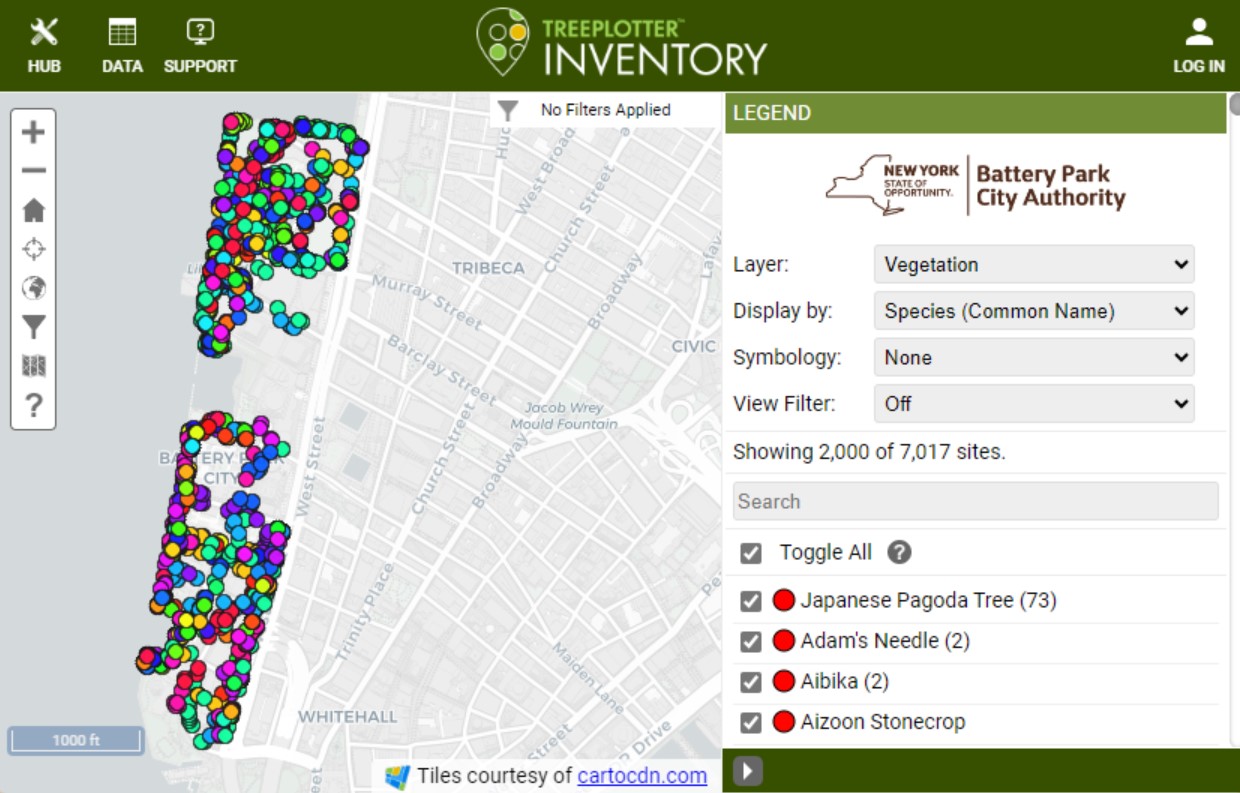Open the Hub menu
The width and height of the screenshot is (1240, 793).
44,46
